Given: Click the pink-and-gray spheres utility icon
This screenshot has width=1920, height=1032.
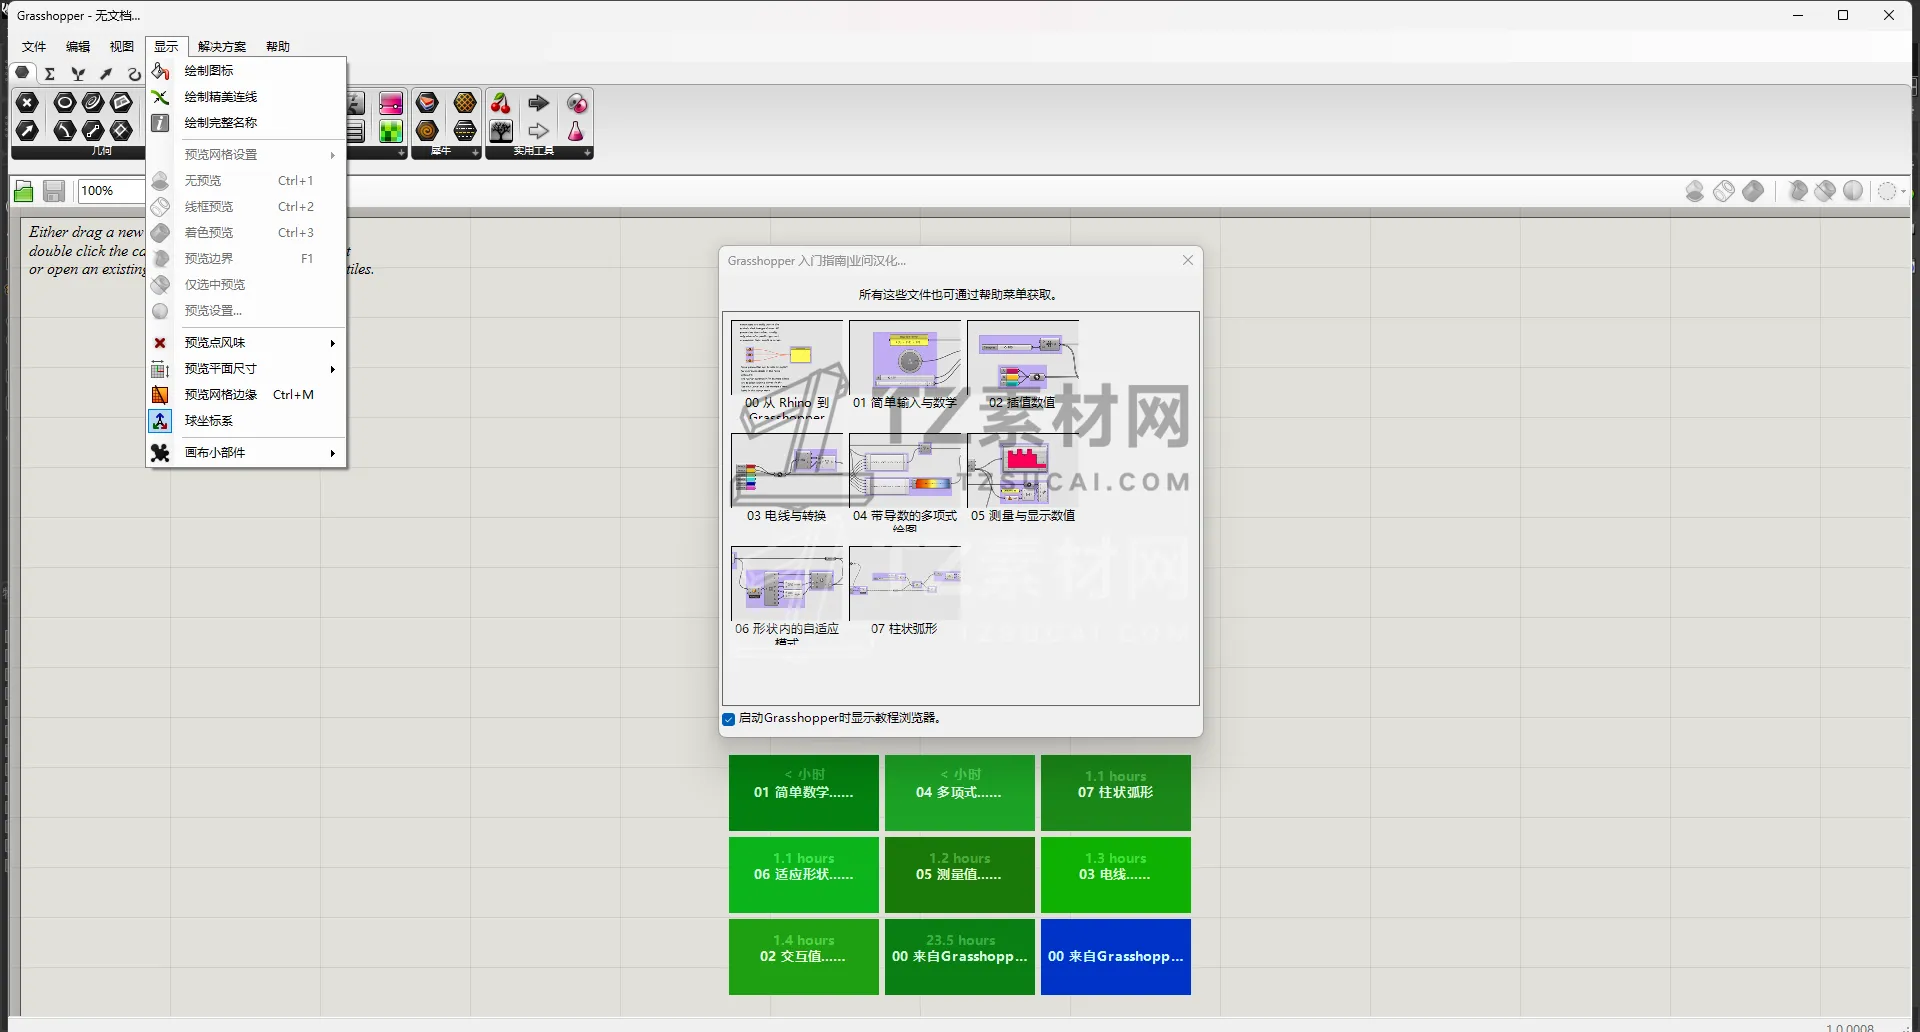Looking at the screenshot, I should (x=577, y=103).
